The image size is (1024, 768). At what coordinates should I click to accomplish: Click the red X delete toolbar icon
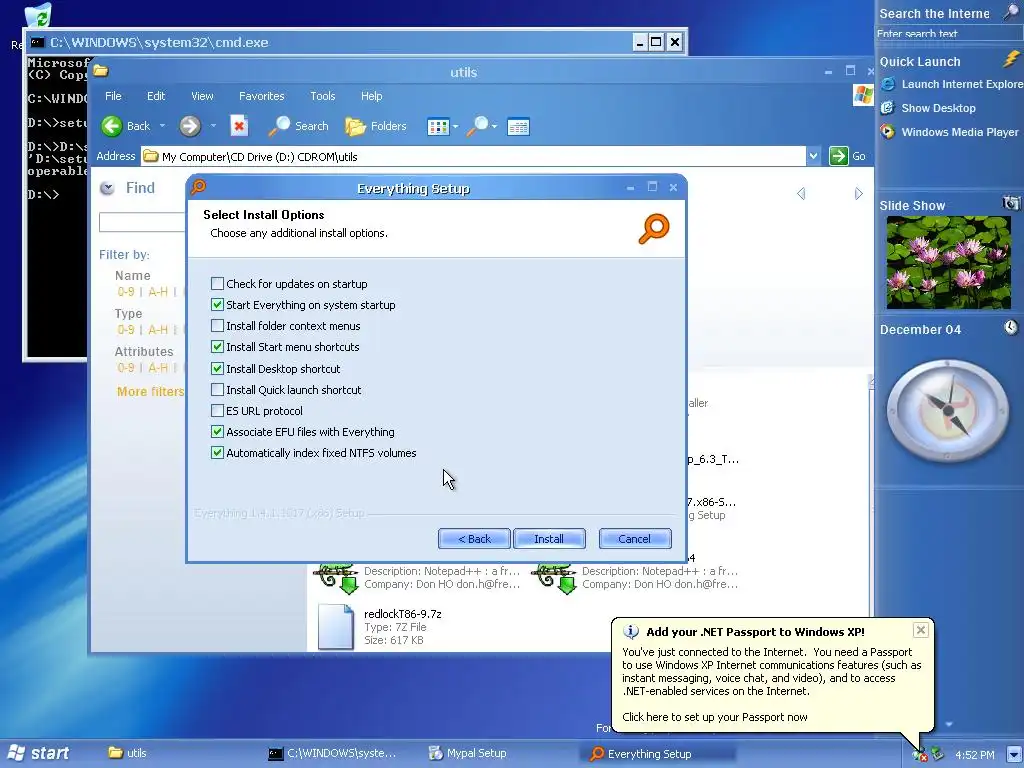239,126
